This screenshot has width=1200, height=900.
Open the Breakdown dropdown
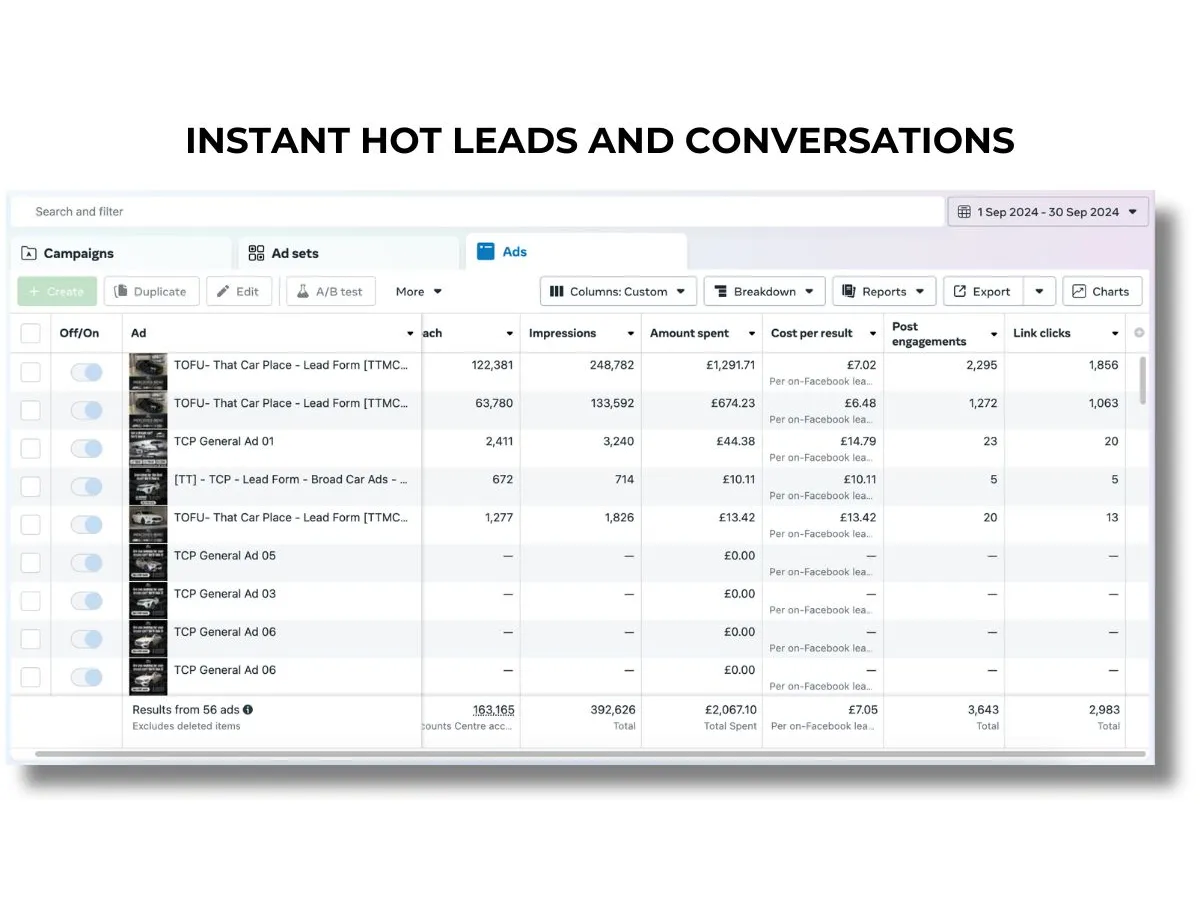tap(764, 292)
